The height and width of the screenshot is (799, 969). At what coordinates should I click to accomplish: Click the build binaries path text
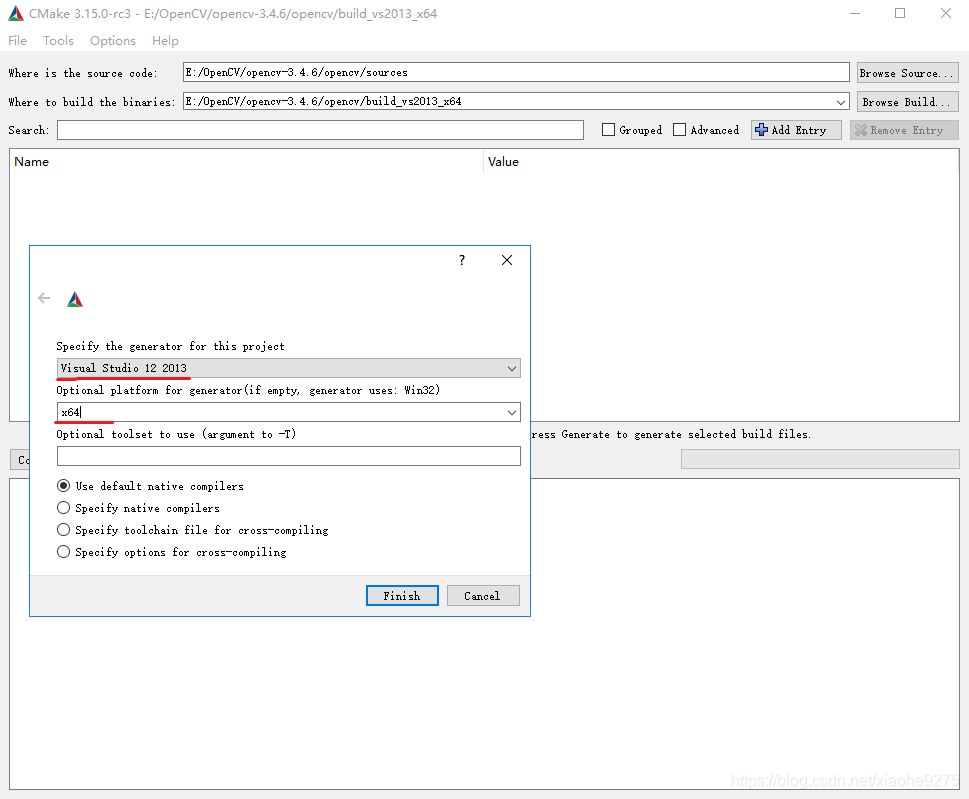(x=323, y=101)
